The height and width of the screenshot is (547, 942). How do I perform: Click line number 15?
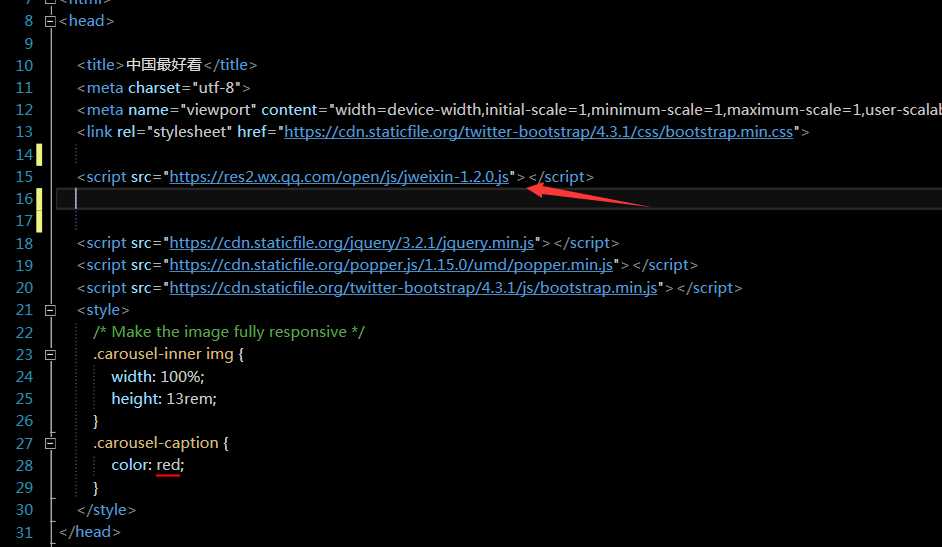click(24, 177)
